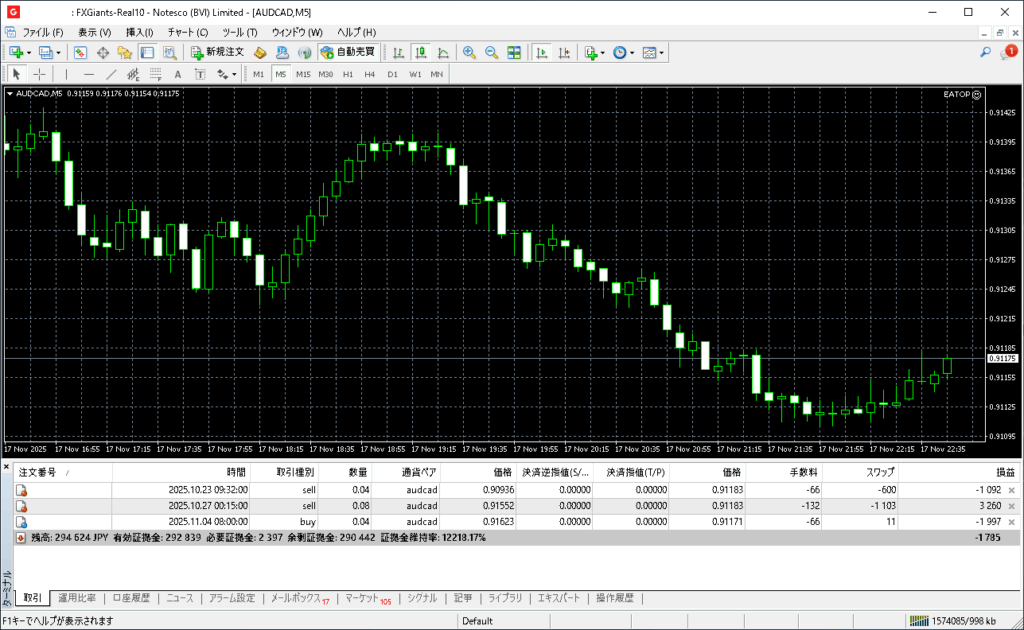Select the crosshair cursor tool
This screenshot has height=630, width=1024.
coord(40,74)
